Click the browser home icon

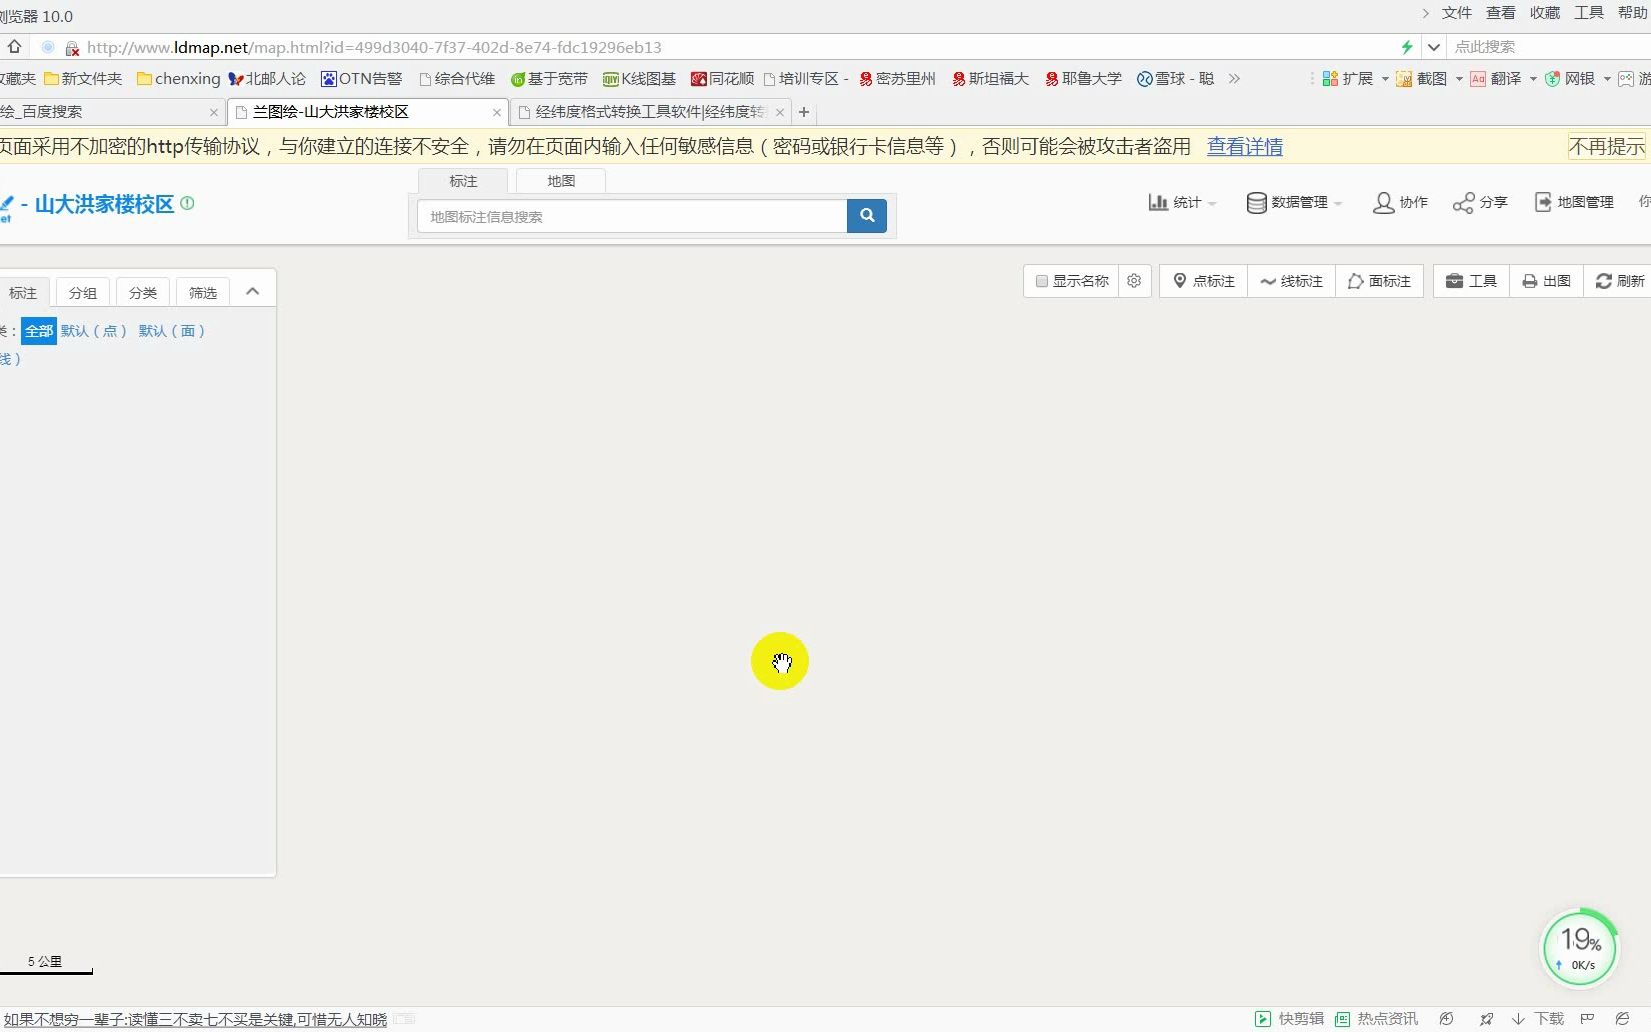(14, 47)
